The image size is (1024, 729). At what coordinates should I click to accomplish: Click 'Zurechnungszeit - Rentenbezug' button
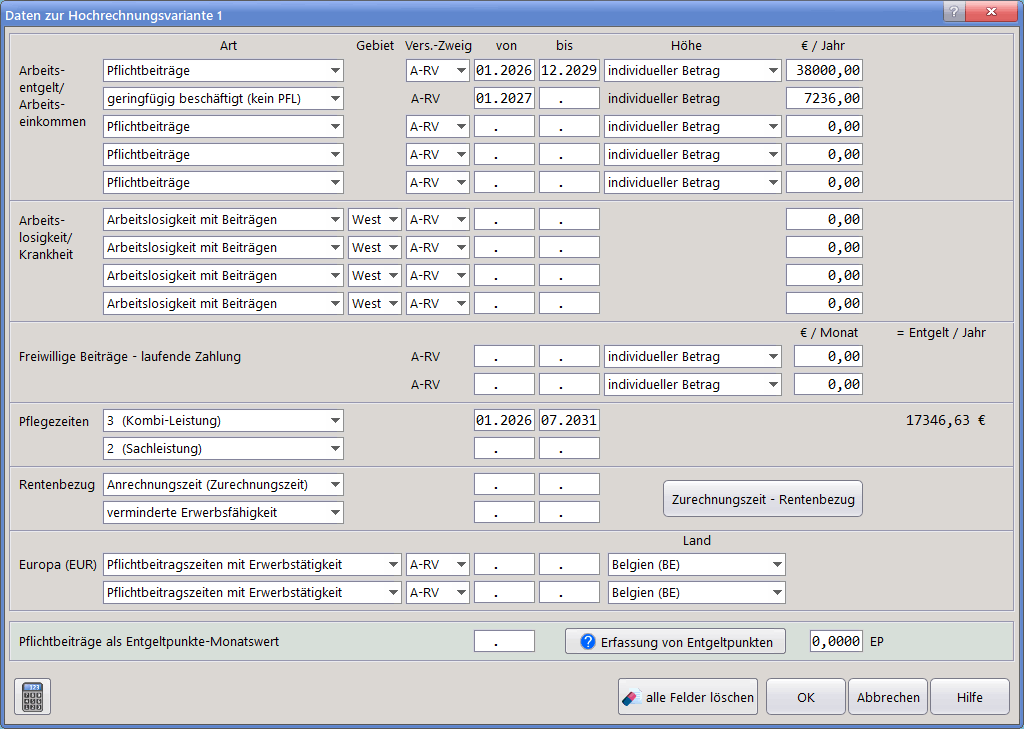[x=762, y=499]
